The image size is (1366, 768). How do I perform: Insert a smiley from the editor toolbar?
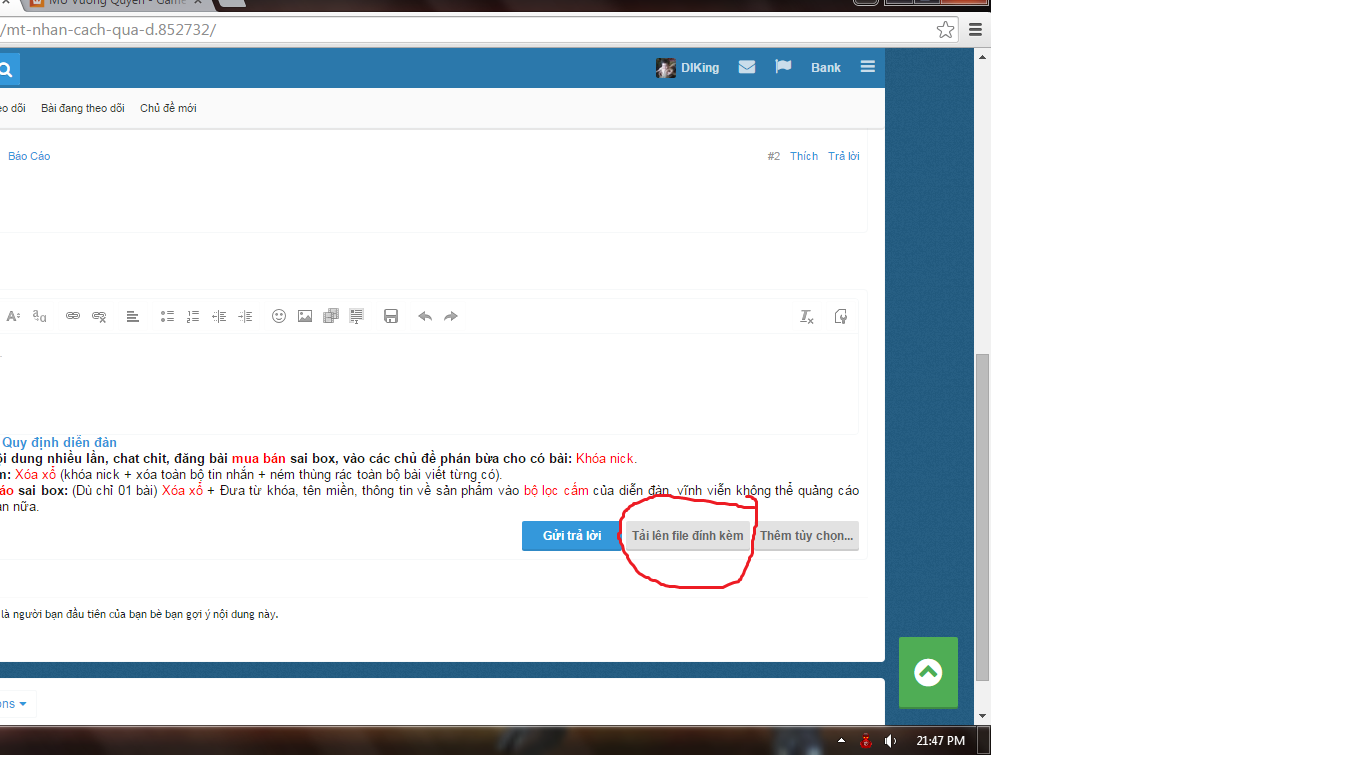coord(279,316)
